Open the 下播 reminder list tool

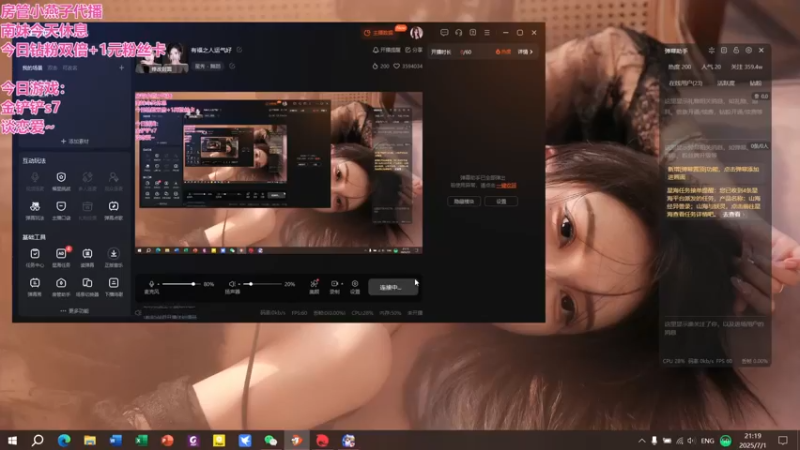113,286
